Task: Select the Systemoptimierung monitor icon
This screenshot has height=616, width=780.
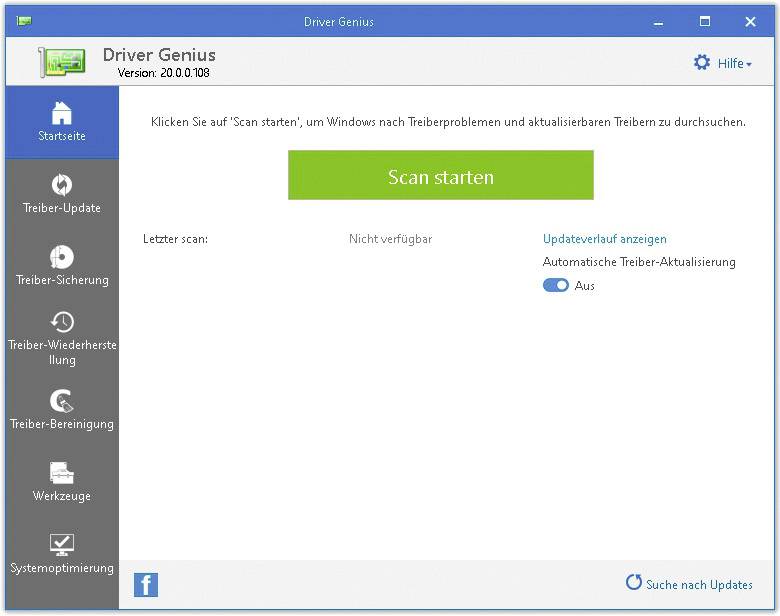Action: (x=62, y=545)
